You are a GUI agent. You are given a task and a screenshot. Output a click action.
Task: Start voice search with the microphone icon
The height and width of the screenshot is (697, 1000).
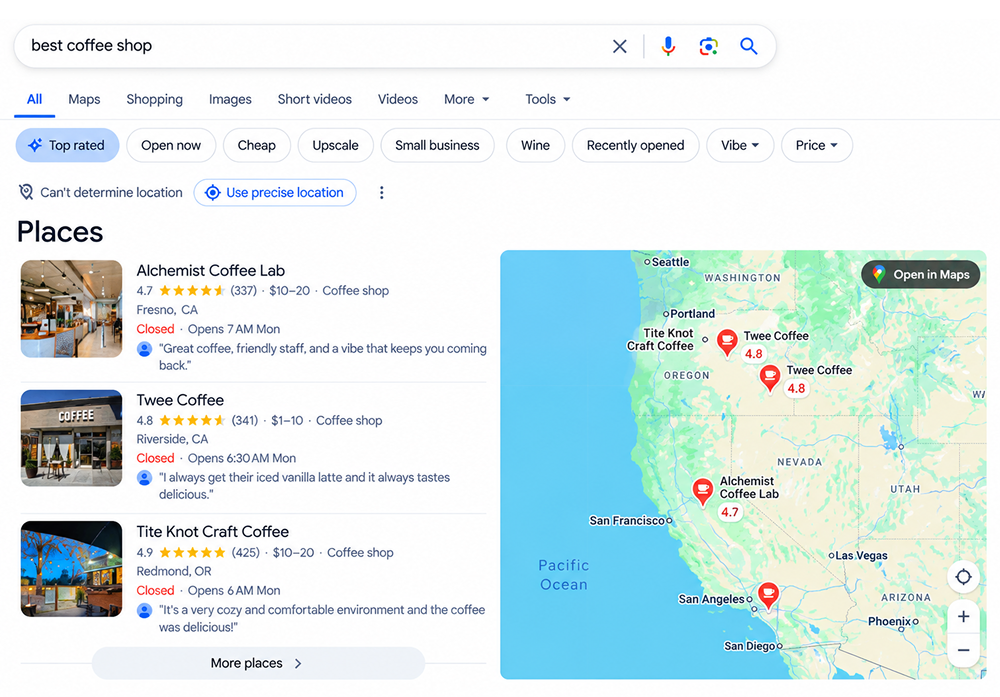click(x=668, y=46)
